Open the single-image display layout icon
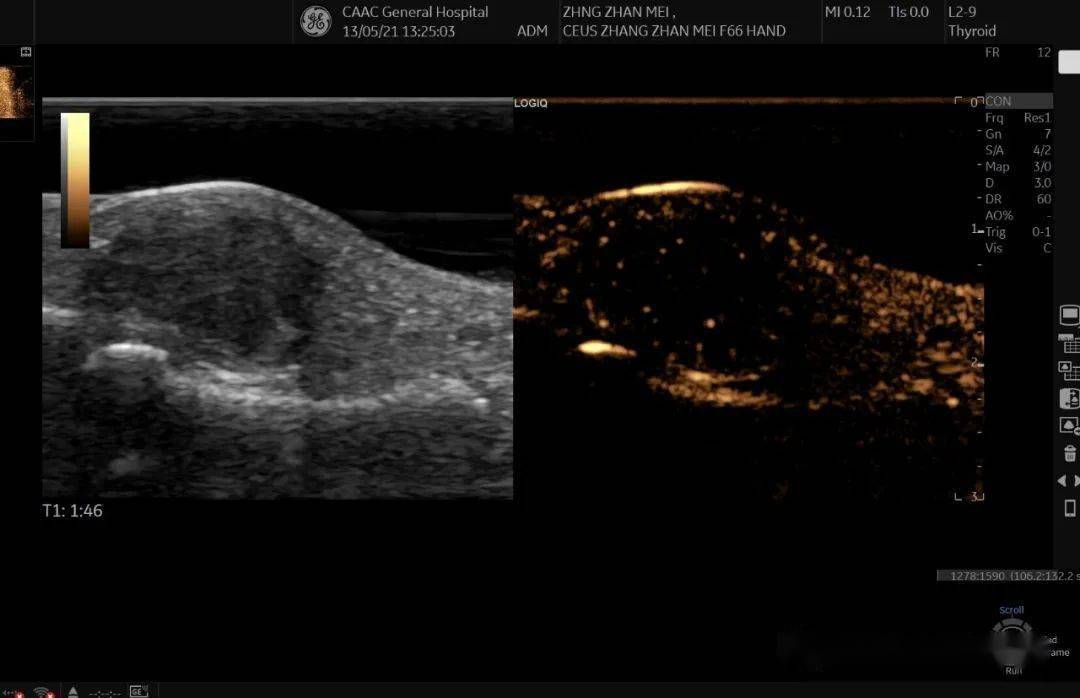 (1070, 316)
